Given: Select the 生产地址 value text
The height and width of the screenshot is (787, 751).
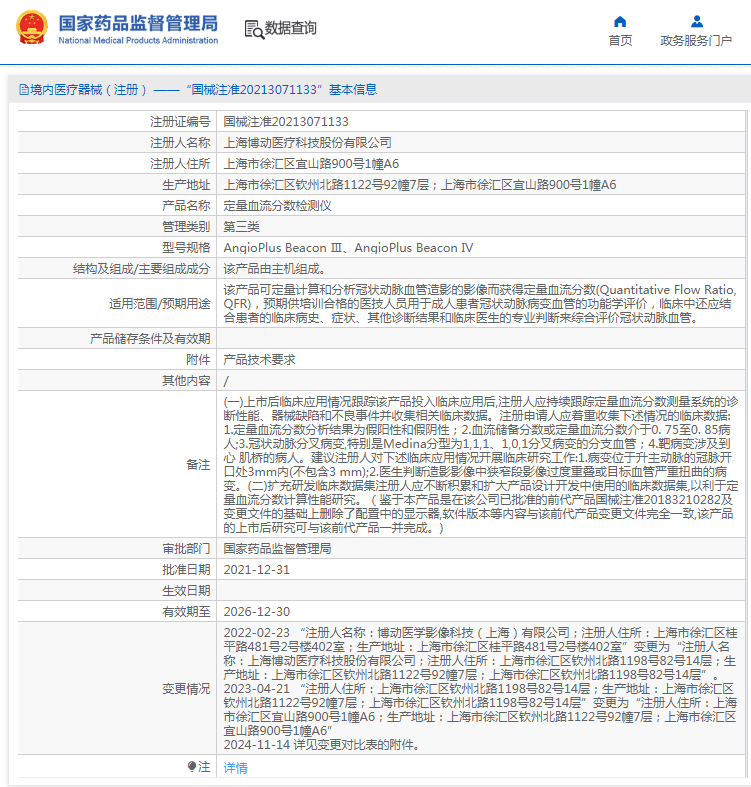Looking at the screenshot, I should pyautogui.click(x=420, y=185).
